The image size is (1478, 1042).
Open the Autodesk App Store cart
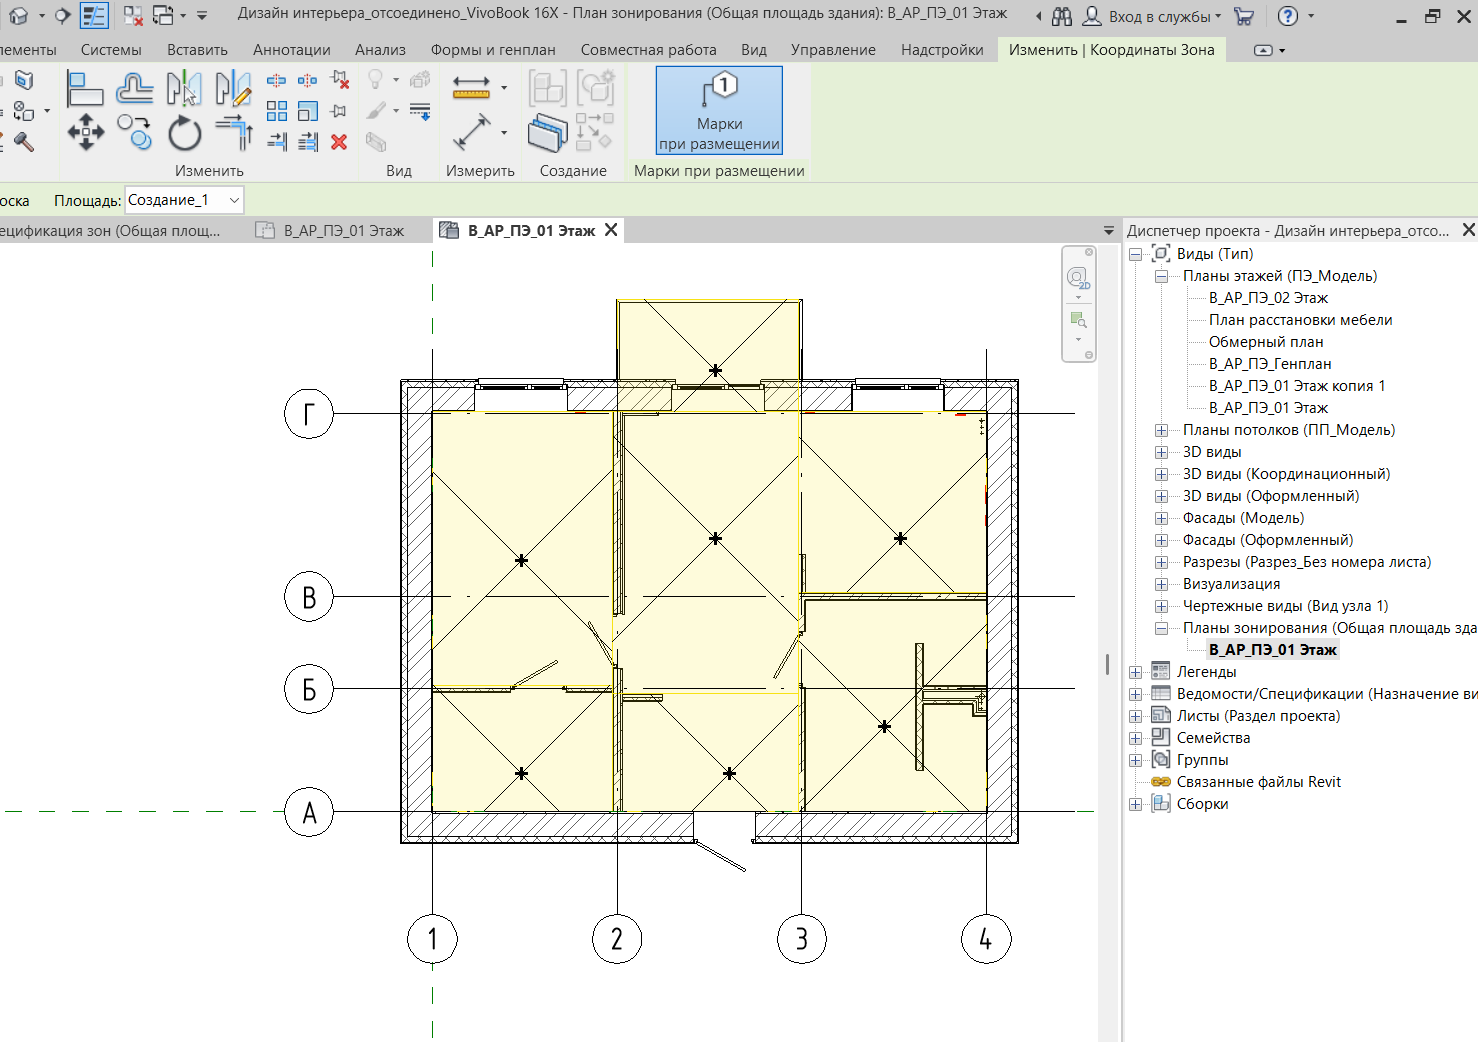[1244, 16]
